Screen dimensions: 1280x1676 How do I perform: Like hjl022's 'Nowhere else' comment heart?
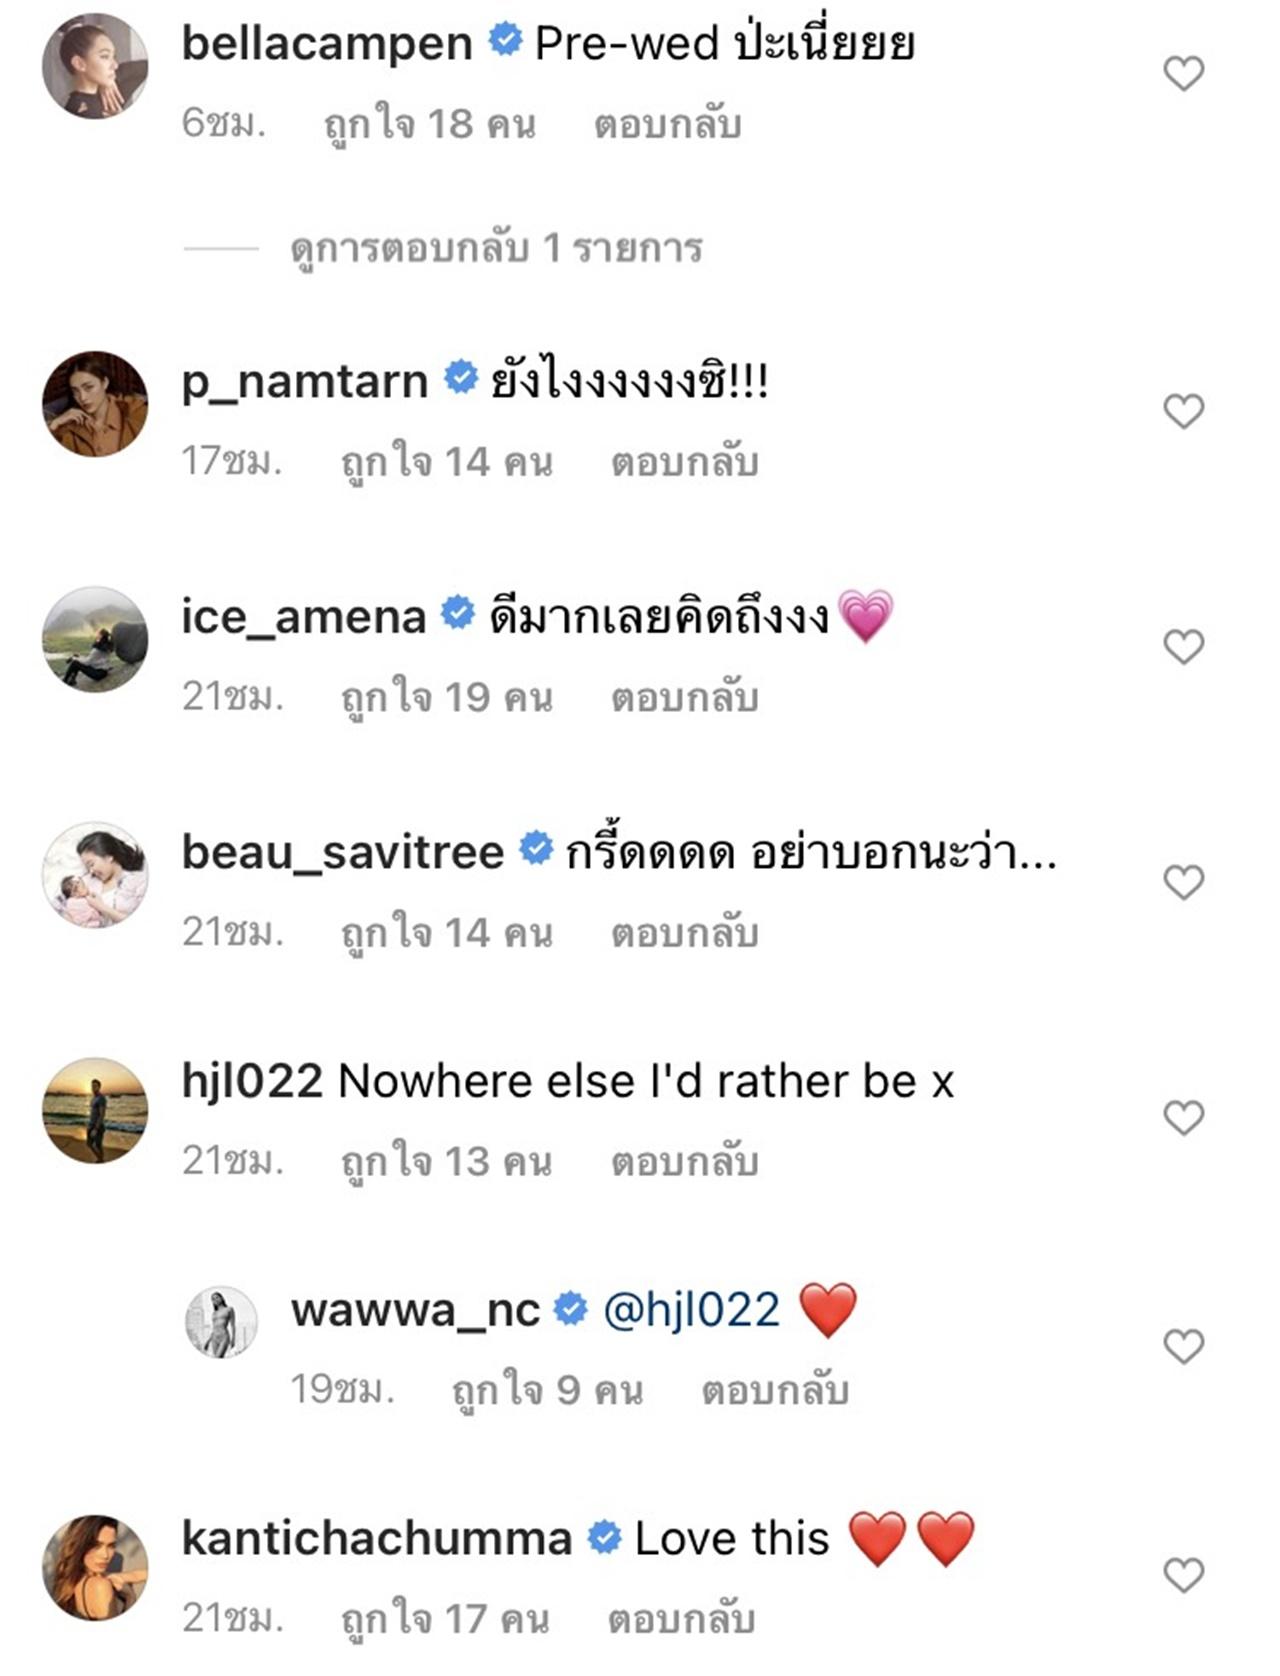[x=1184, y=1117]
